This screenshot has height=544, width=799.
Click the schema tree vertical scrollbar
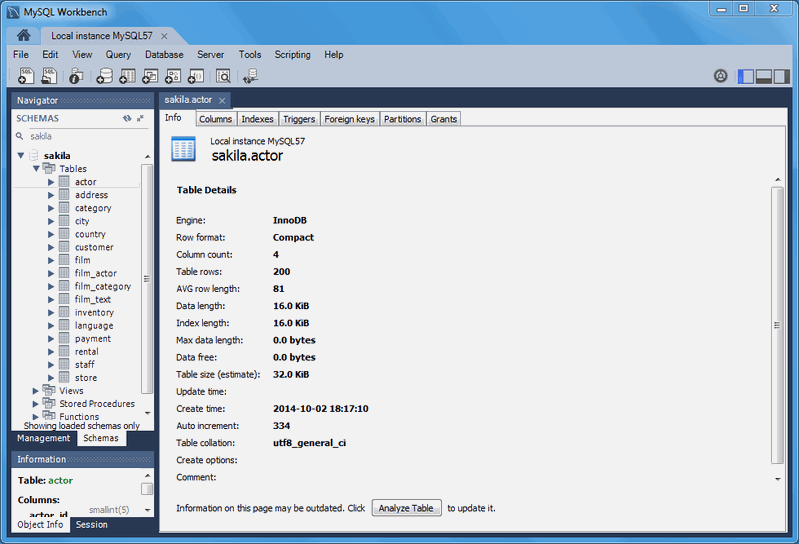(147, 279)
